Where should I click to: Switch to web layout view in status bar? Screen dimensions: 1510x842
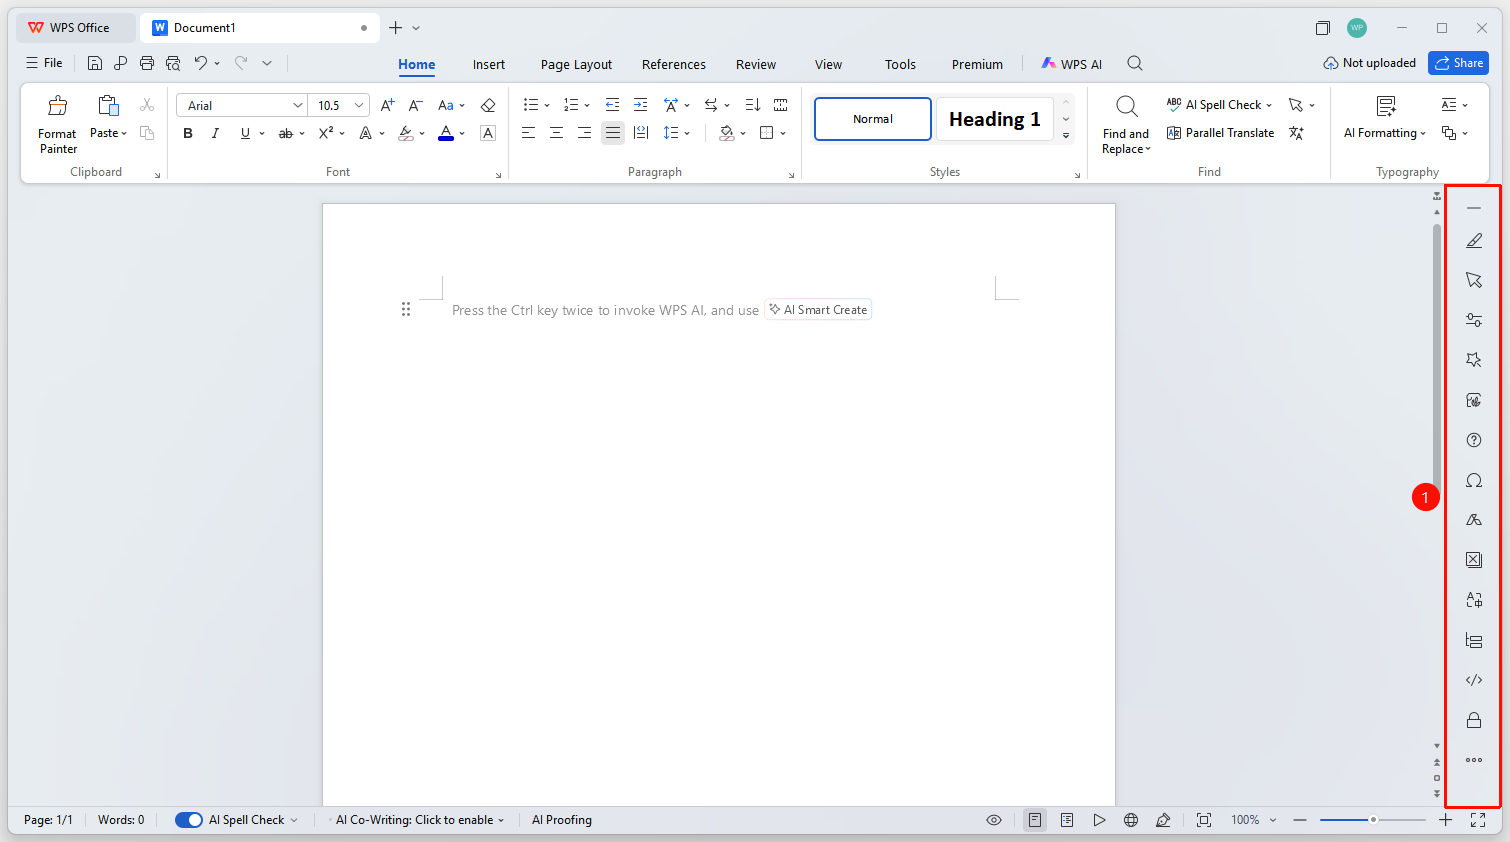[x=1131, y=820]
